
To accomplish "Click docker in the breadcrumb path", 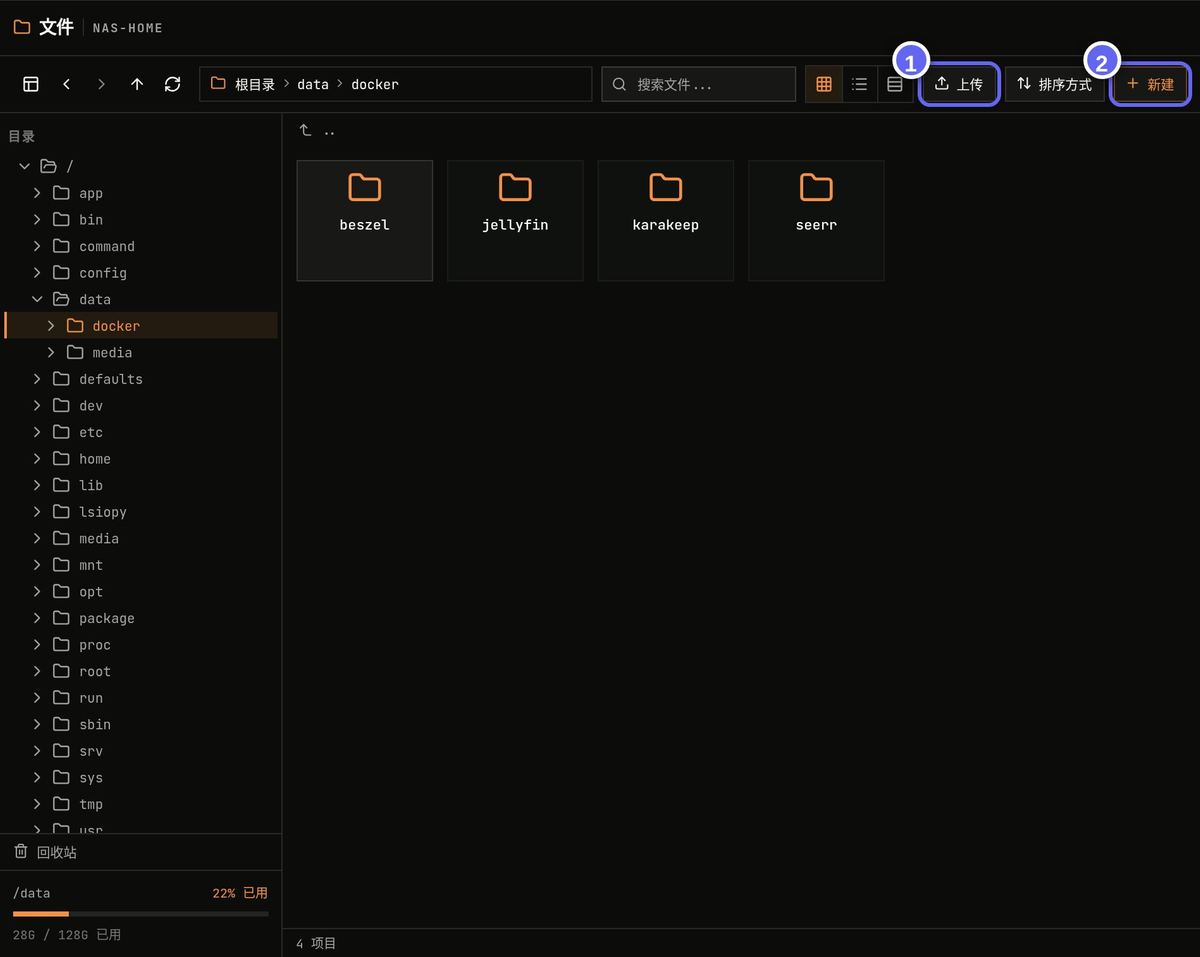I will point(375,85).
